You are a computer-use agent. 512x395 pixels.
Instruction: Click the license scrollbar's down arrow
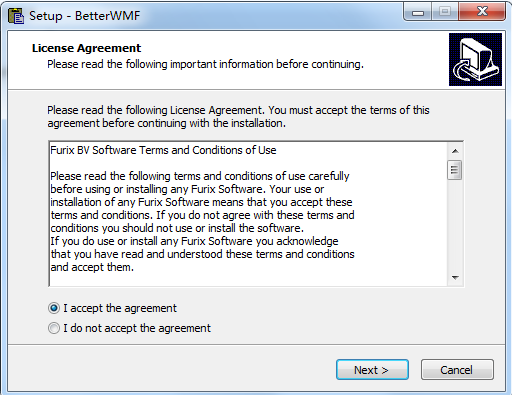point(455,277)
